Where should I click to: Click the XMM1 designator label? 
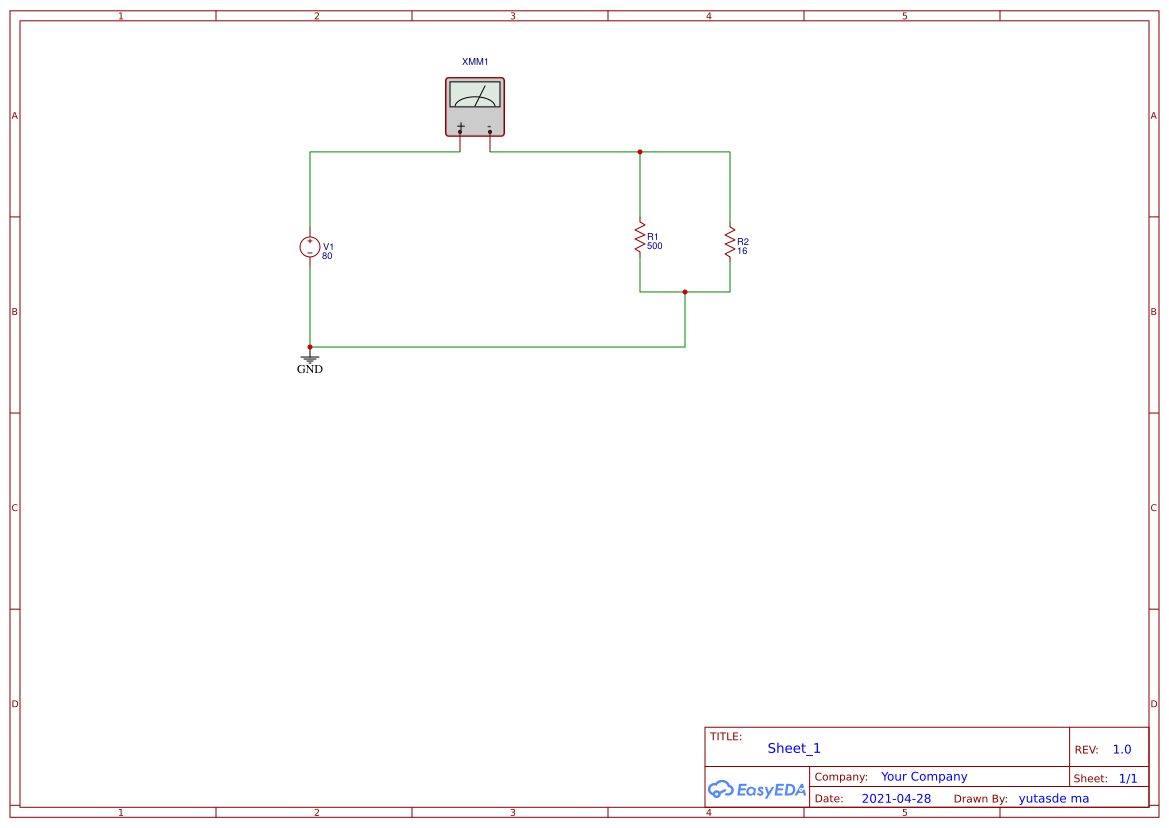click(x=475, y=62)
